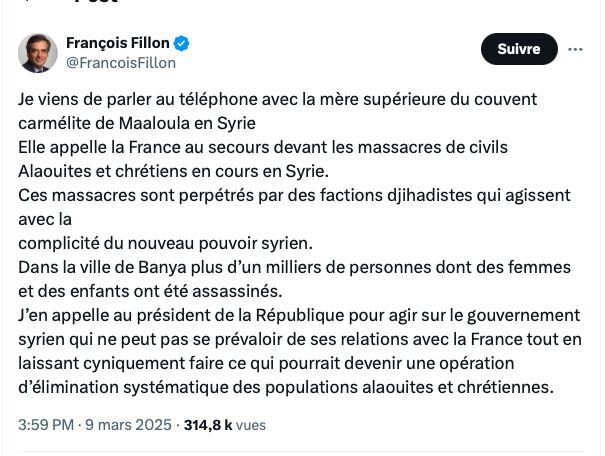Open François Fillon's profile picture
Image resolution: width=605 pixels, height=456 pixels.
tap(38, 53)
